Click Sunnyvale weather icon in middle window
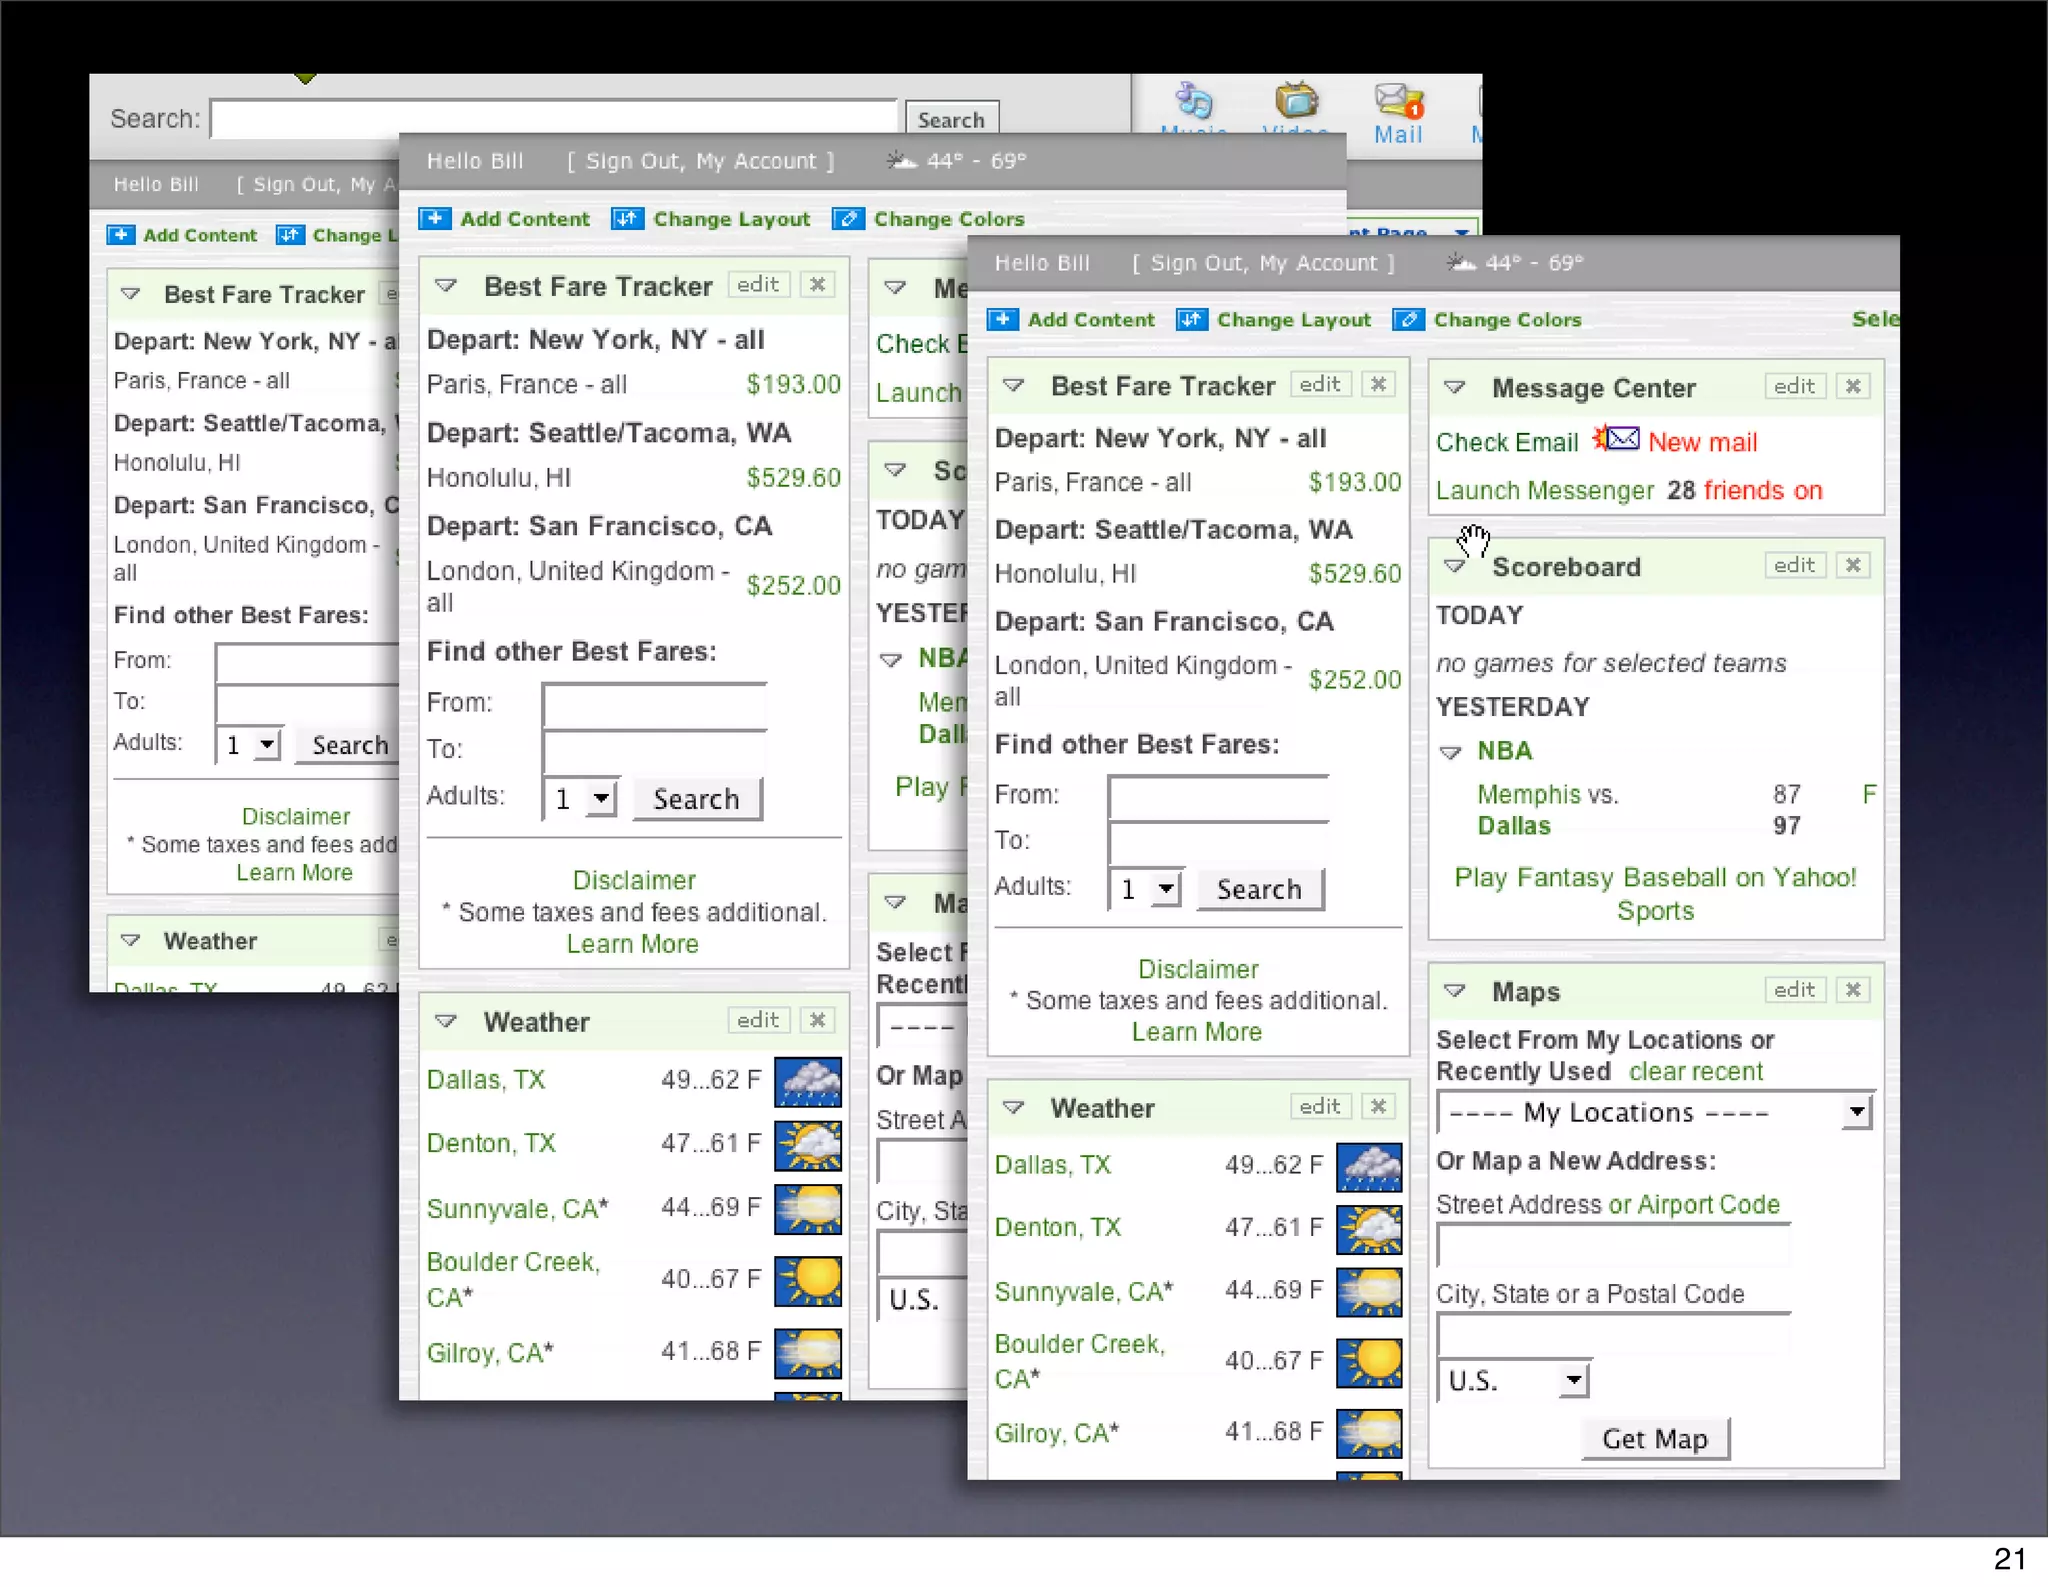Image resolution: width=2048 pixels, height=1587 pixels. pyautogui.click(x=808, y=1208)
